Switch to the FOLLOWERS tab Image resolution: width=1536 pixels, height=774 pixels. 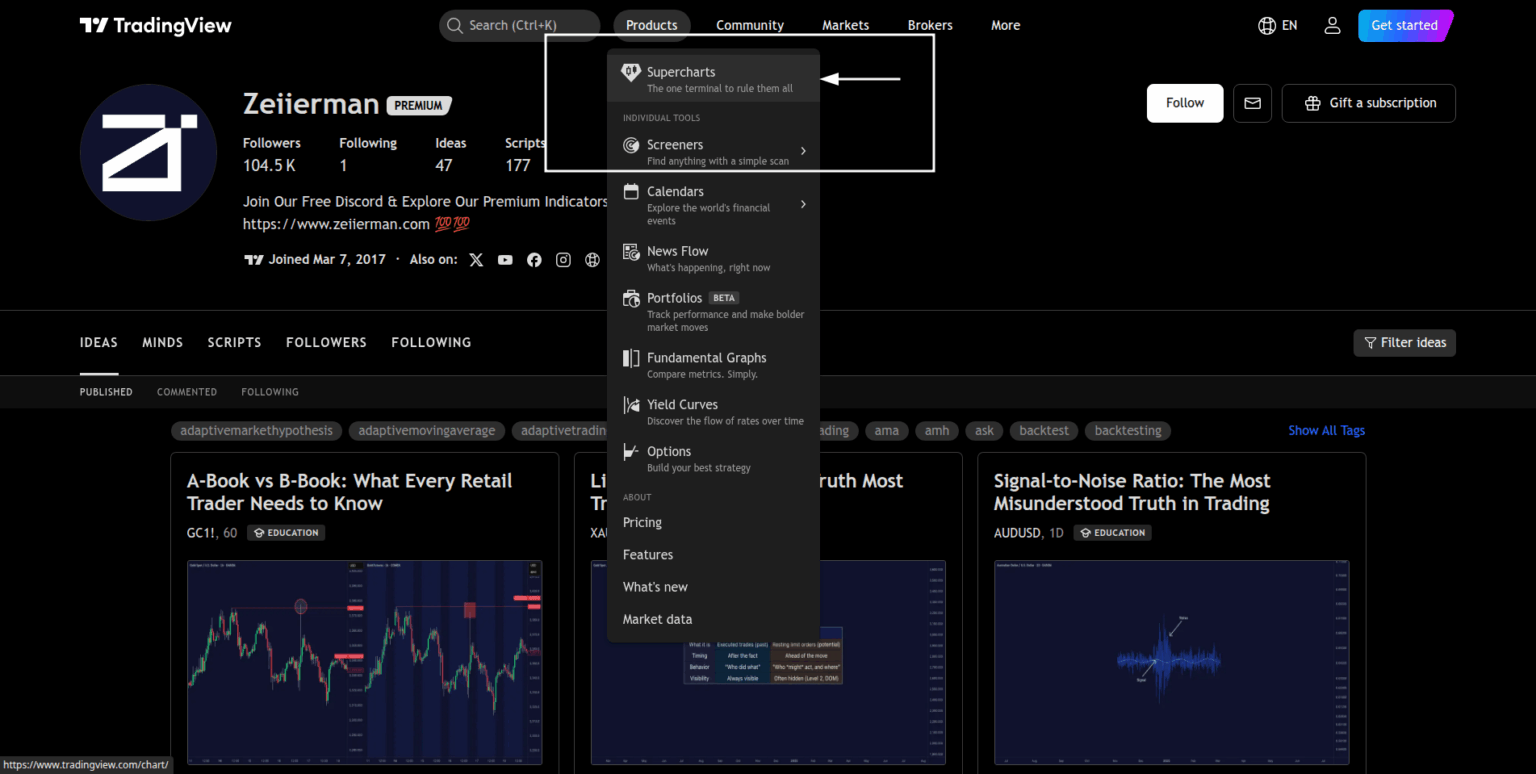point(326,342)
